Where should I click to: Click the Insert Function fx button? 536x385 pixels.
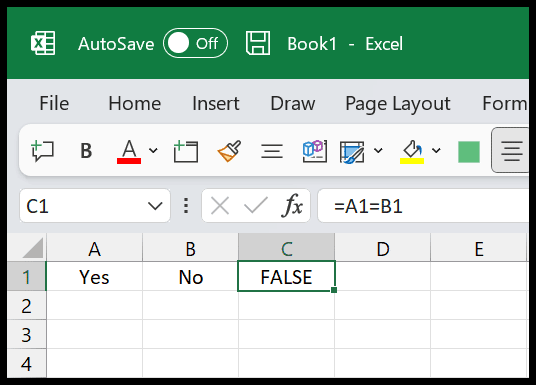[293, 206]
